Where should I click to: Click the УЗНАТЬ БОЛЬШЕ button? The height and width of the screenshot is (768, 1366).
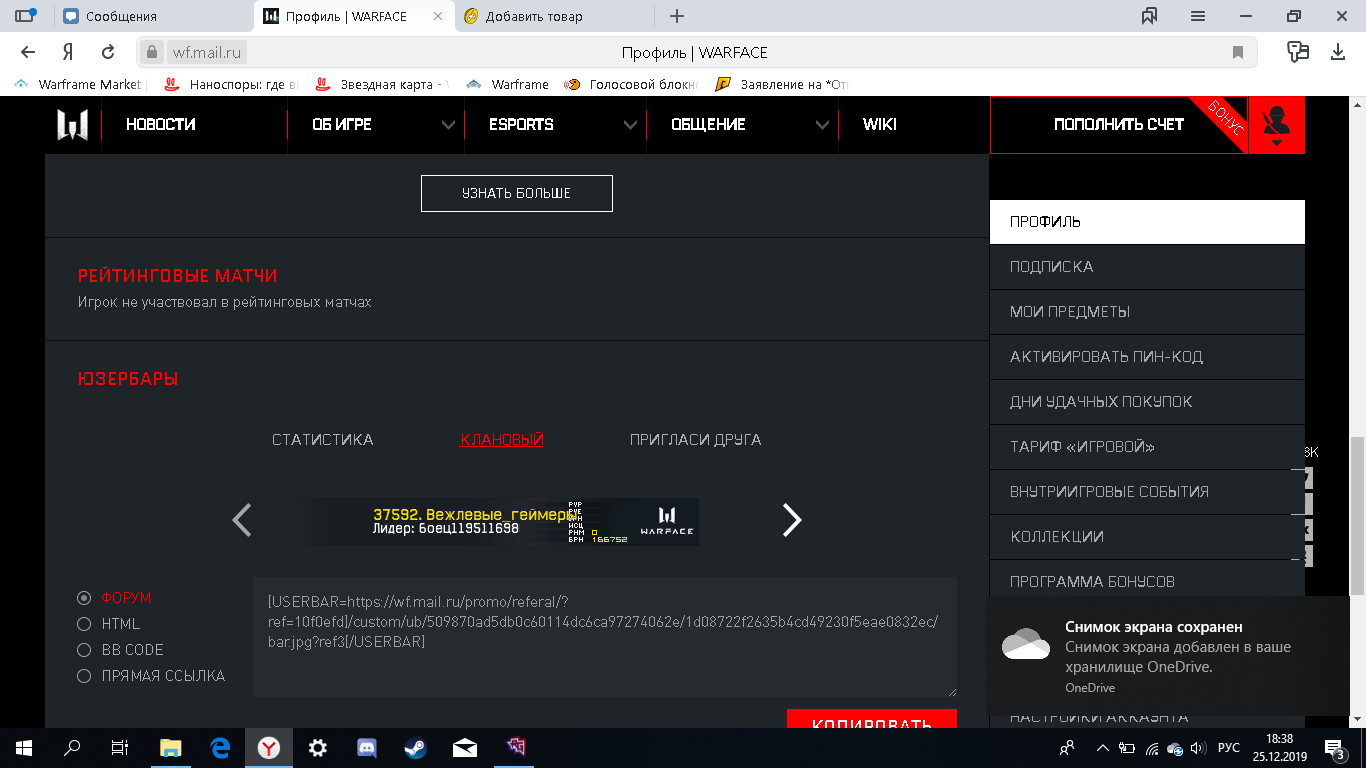tap(517, 193)
